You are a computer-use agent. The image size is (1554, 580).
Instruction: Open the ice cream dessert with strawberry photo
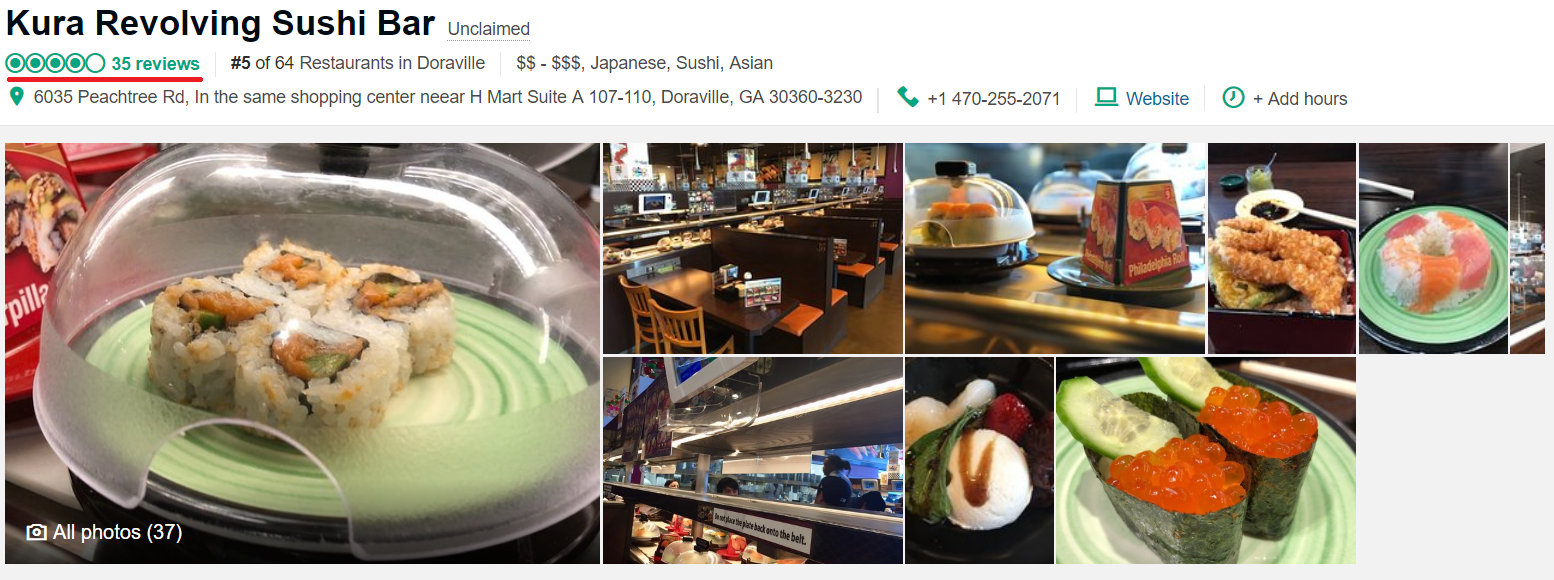(979, 461)
